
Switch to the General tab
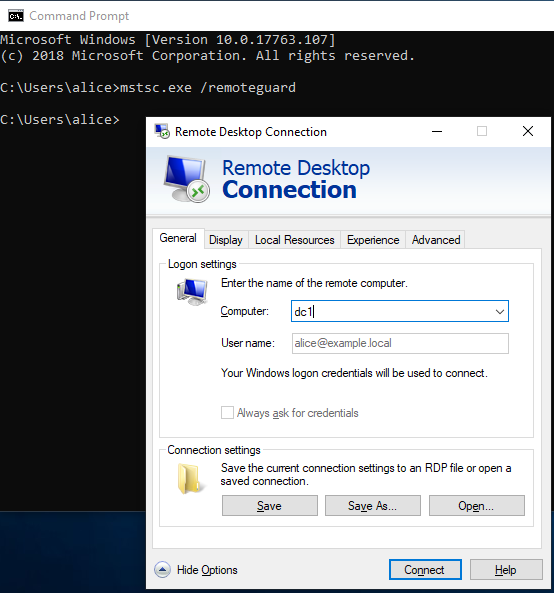178,238
